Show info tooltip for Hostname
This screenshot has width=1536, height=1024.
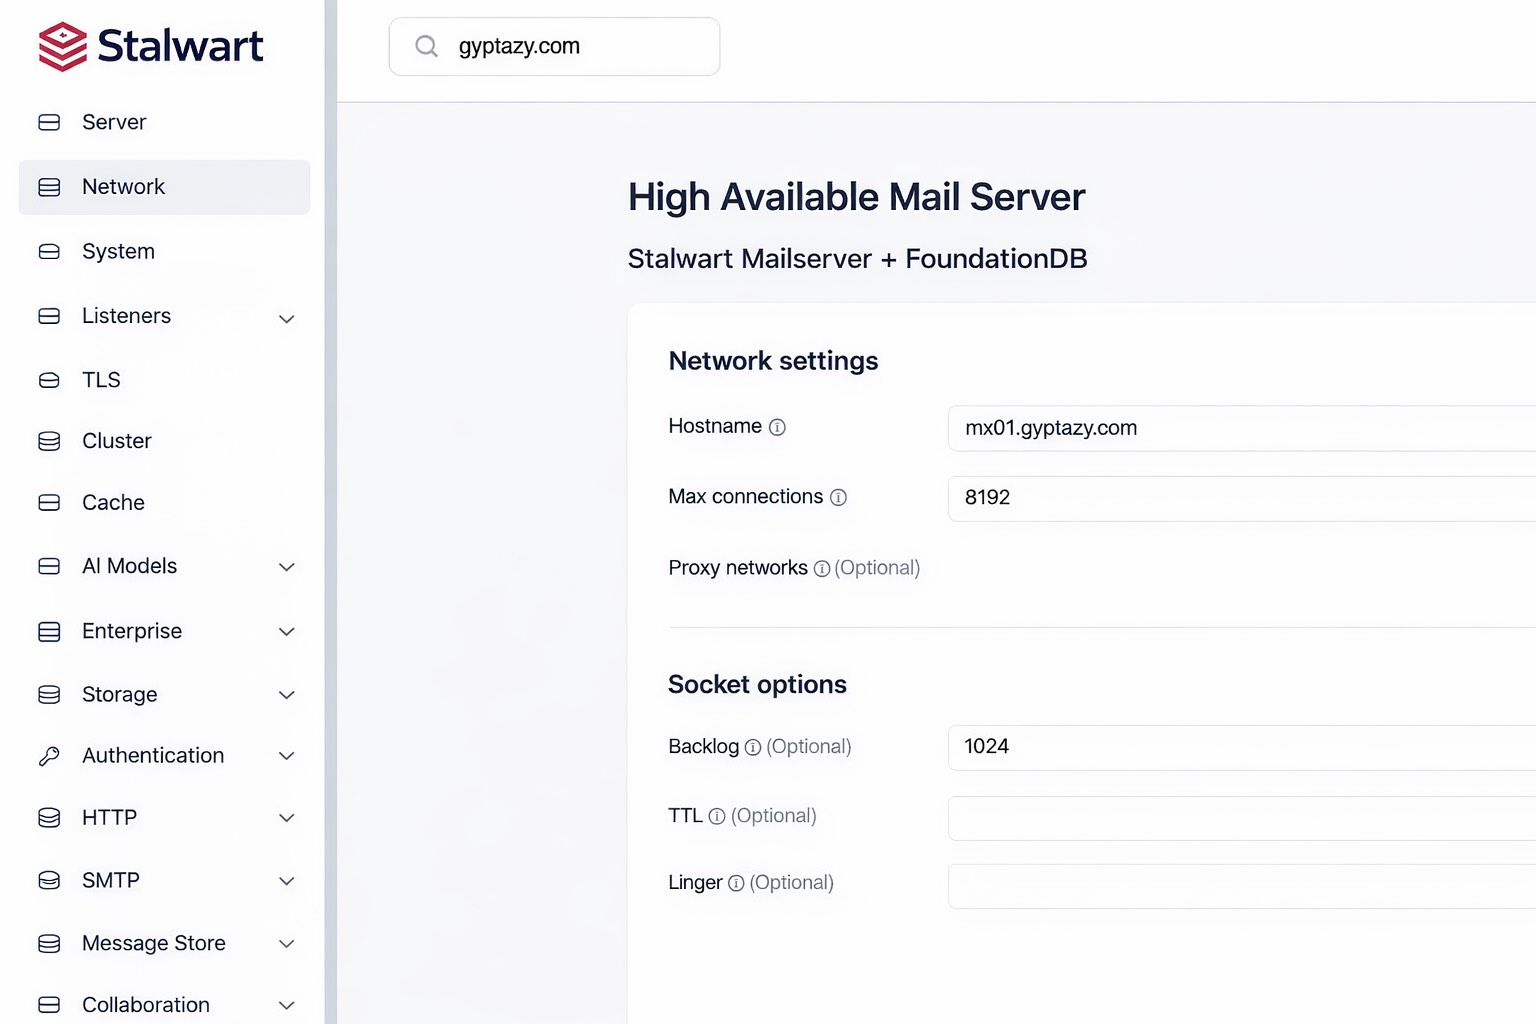(777, 427)
